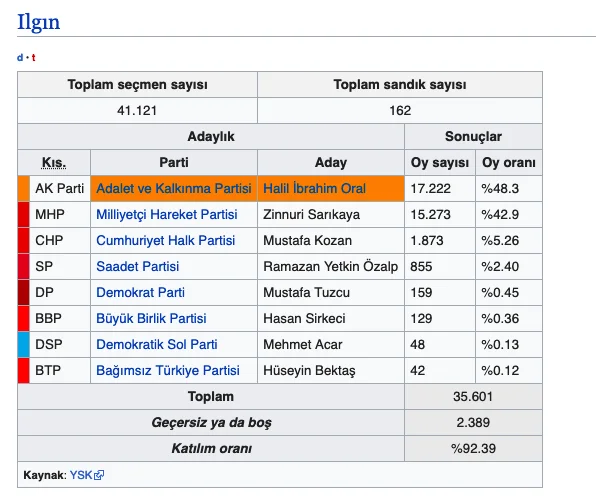Click the Ilgın section heading
The height and width of the screenshot is (498, 596).
coord(38,22)
